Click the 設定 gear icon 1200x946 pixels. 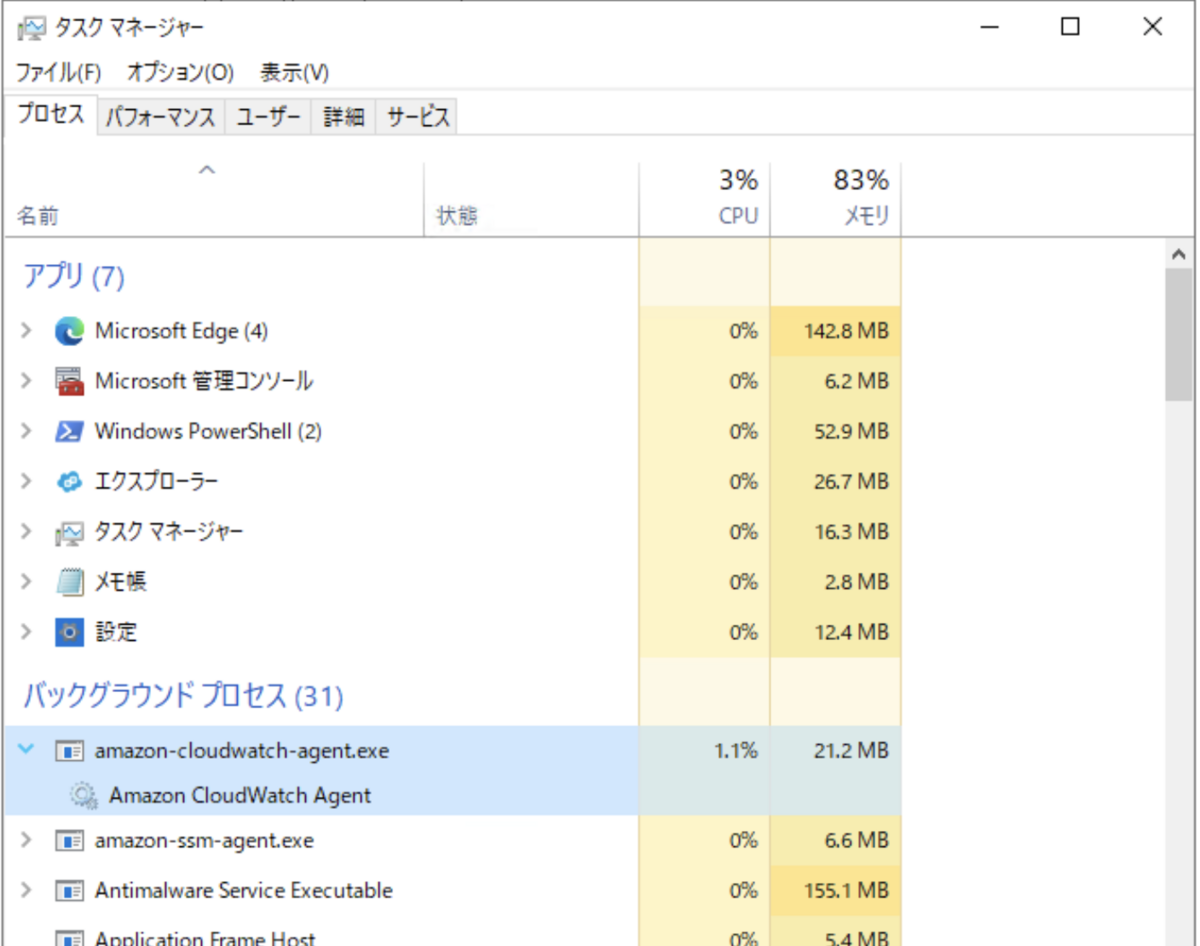coord(69,632)
